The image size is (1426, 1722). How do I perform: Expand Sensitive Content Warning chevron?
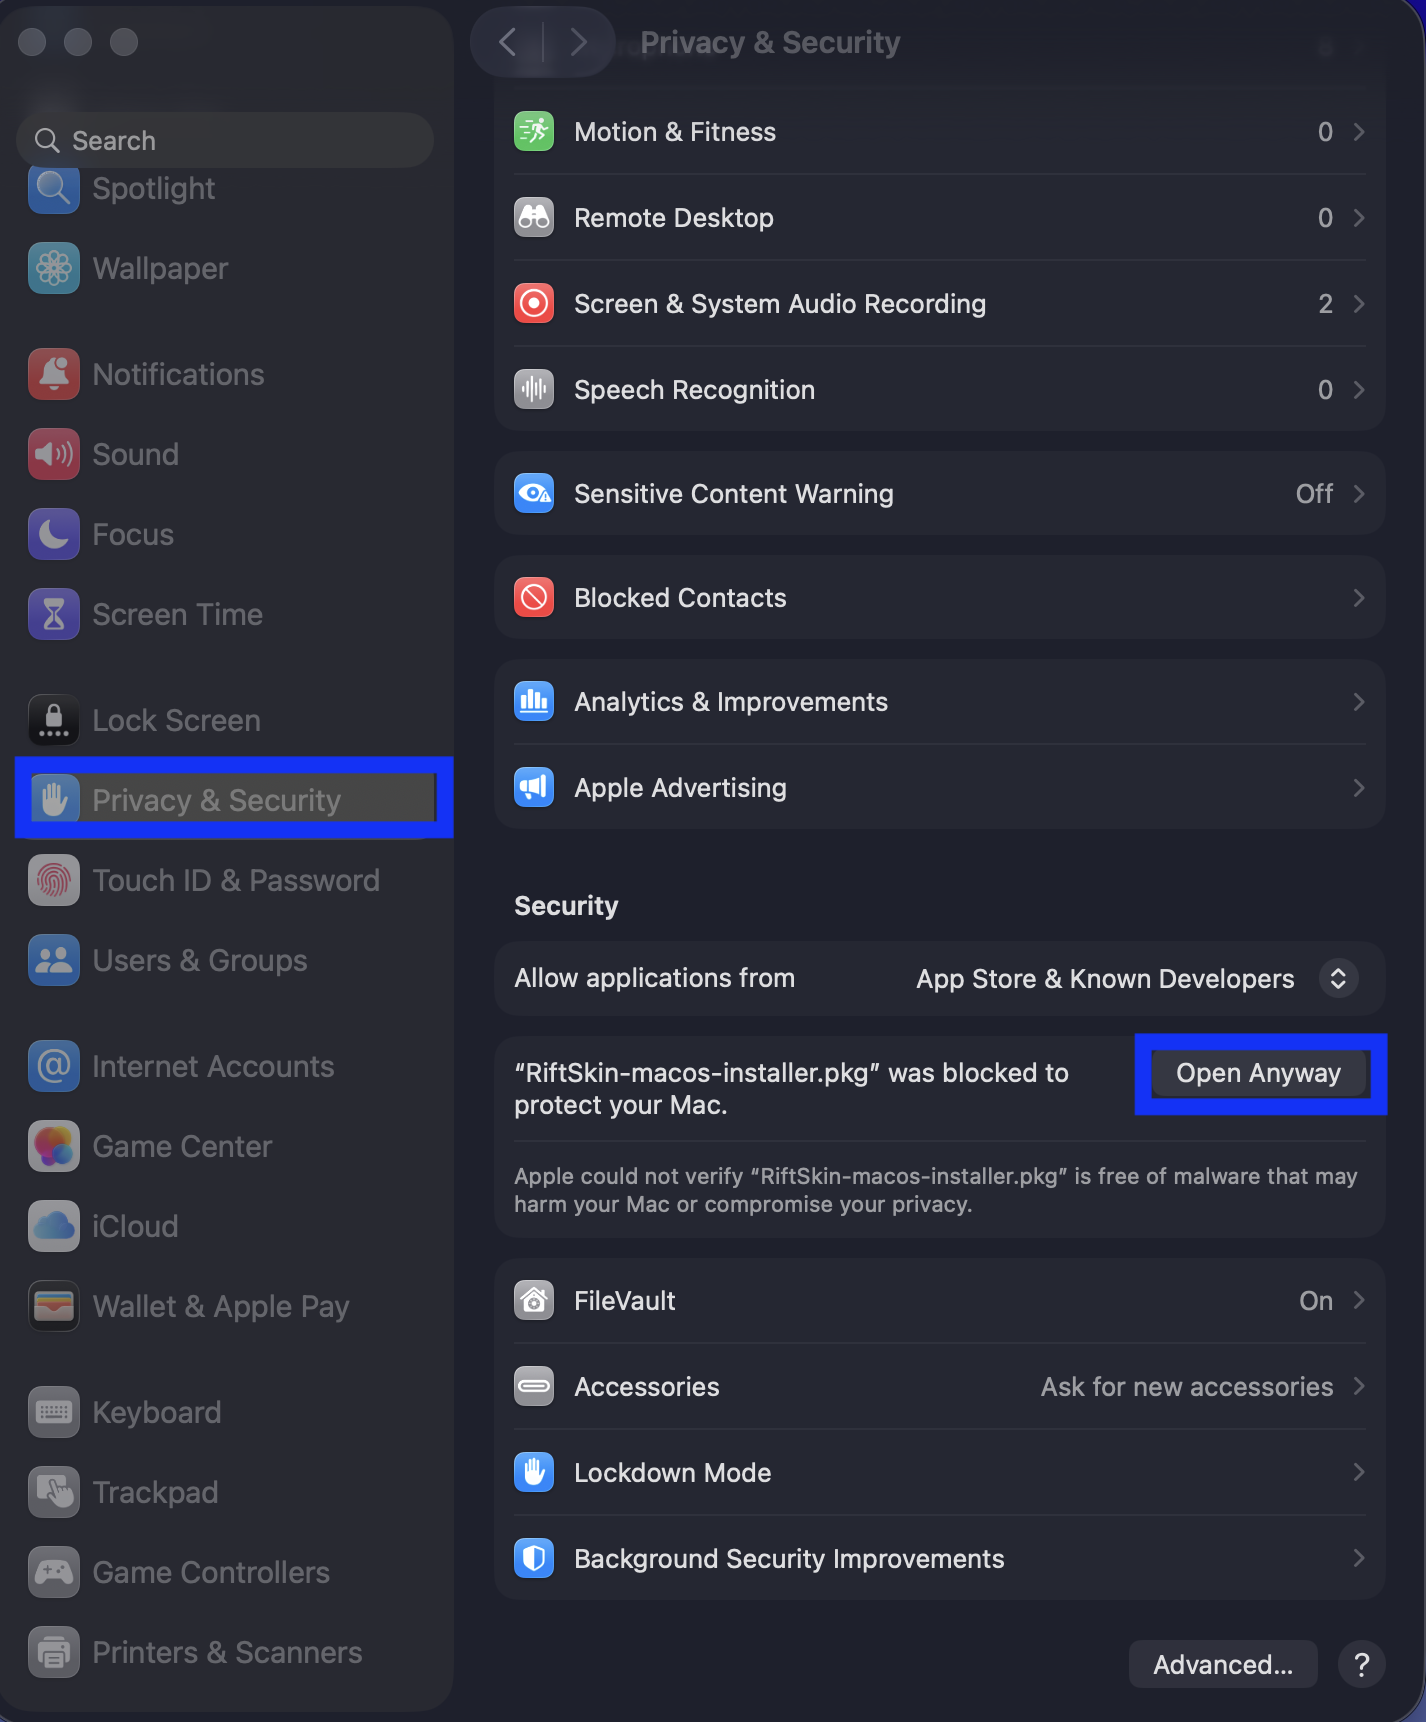point(1359,494)
